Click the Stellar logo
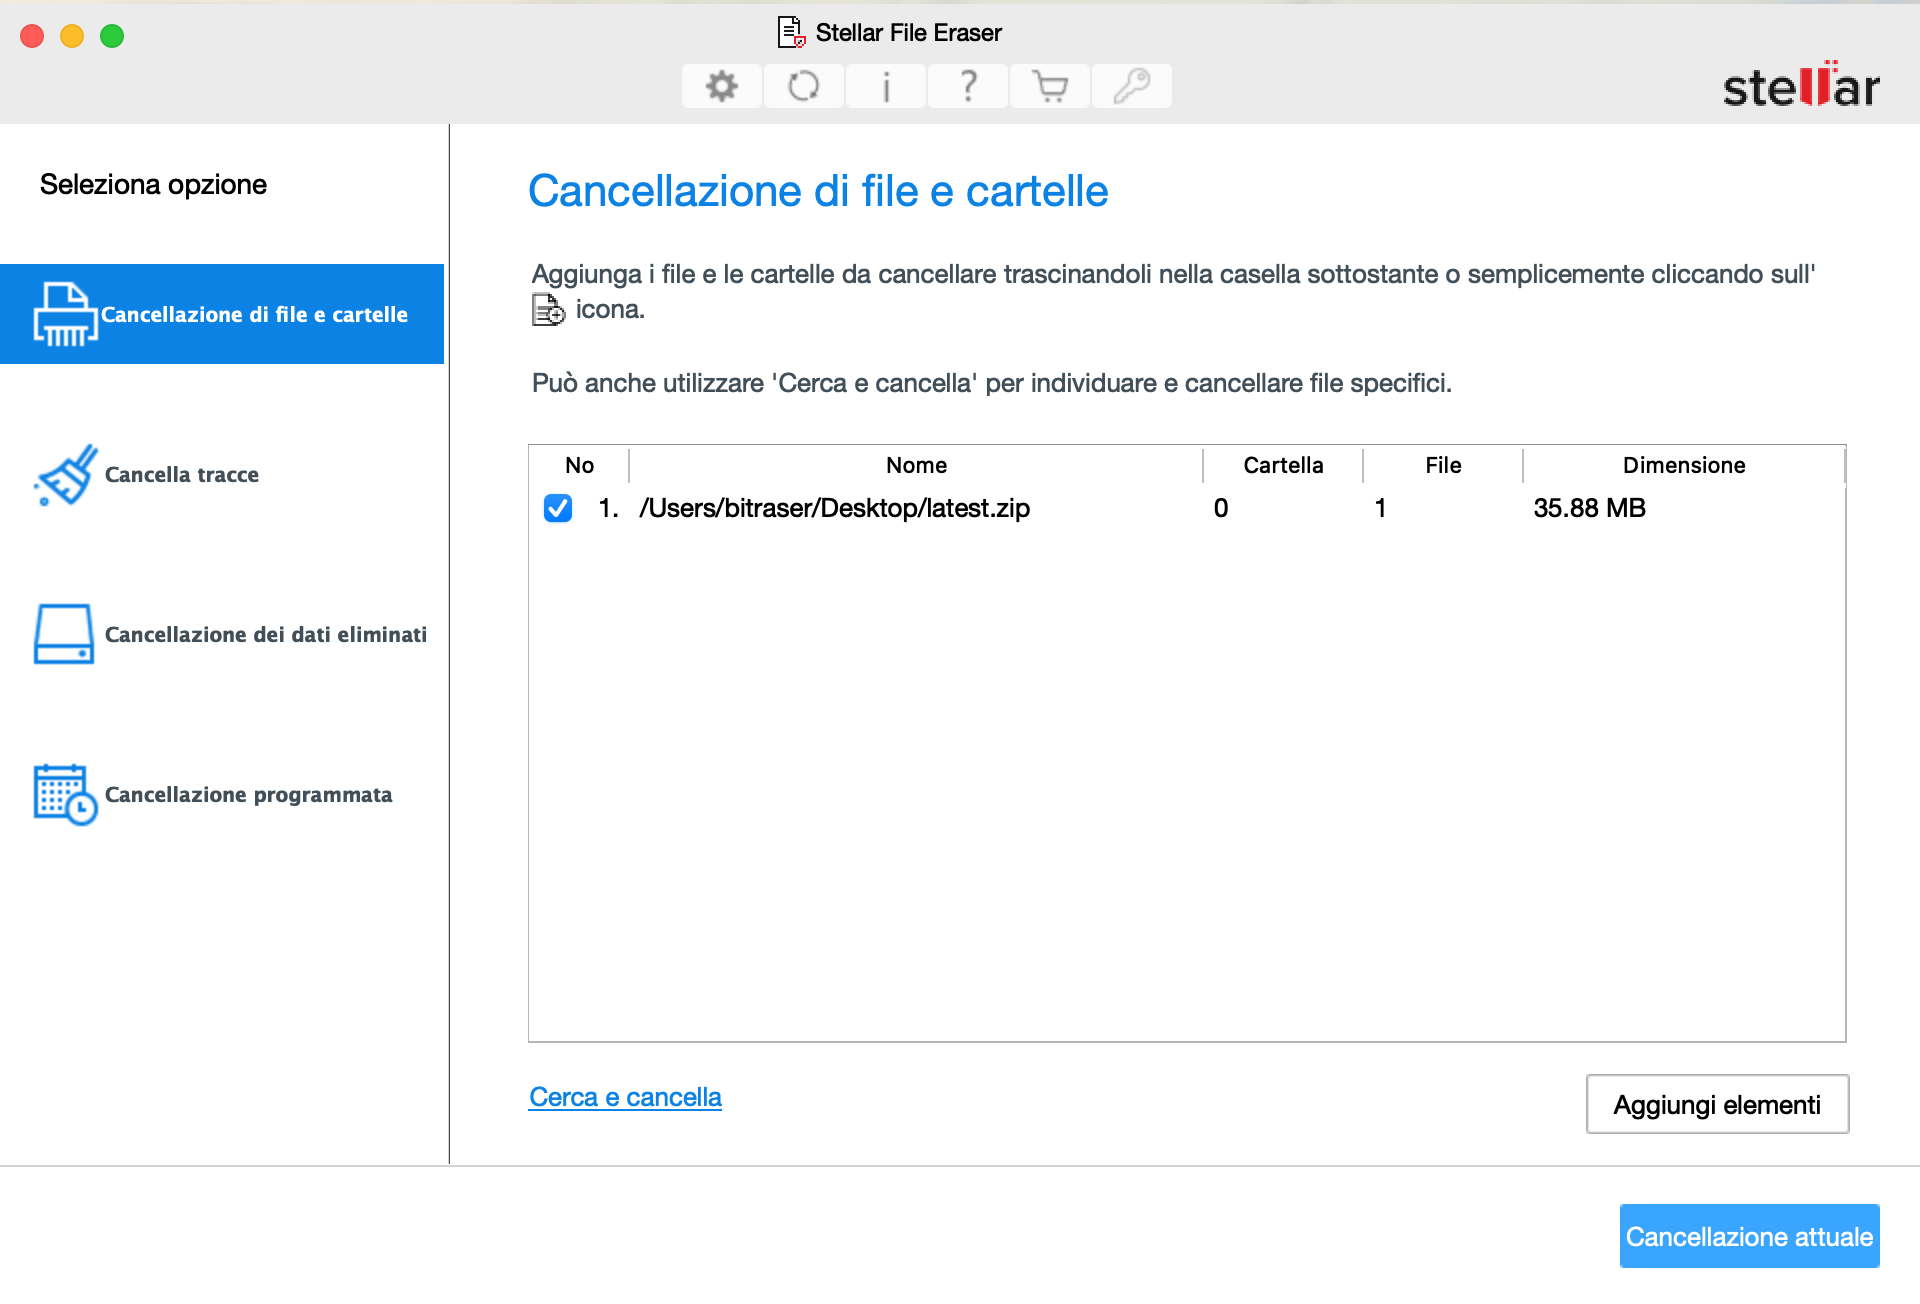This screenshot has height=1304, width=1920. [1801, 86]
